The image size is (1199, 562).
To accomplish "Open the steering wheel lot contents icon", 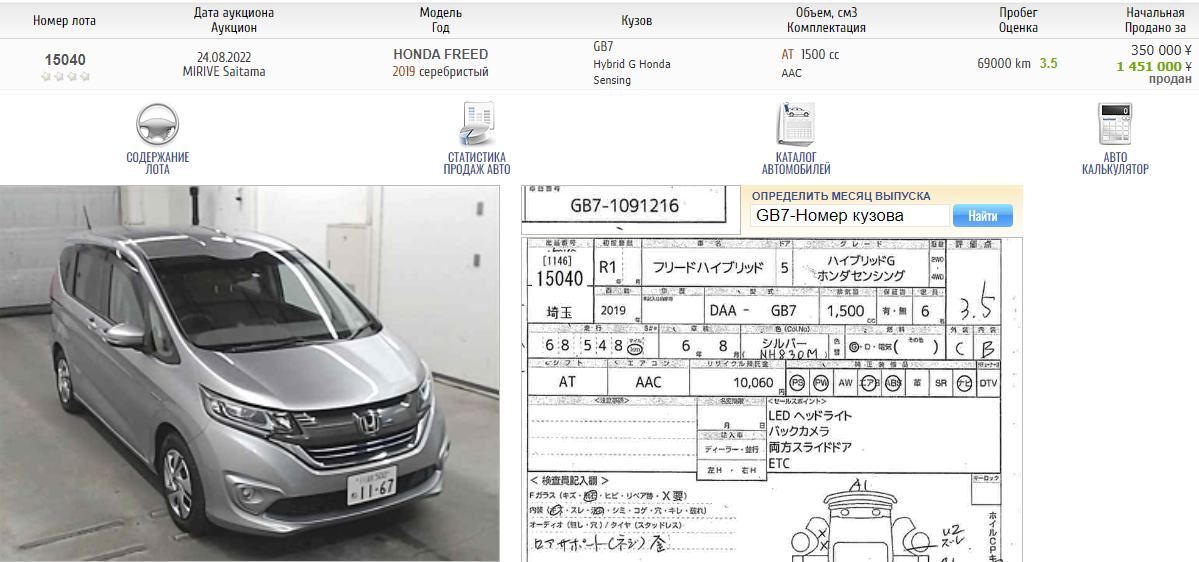I will (x=158, y=125).
